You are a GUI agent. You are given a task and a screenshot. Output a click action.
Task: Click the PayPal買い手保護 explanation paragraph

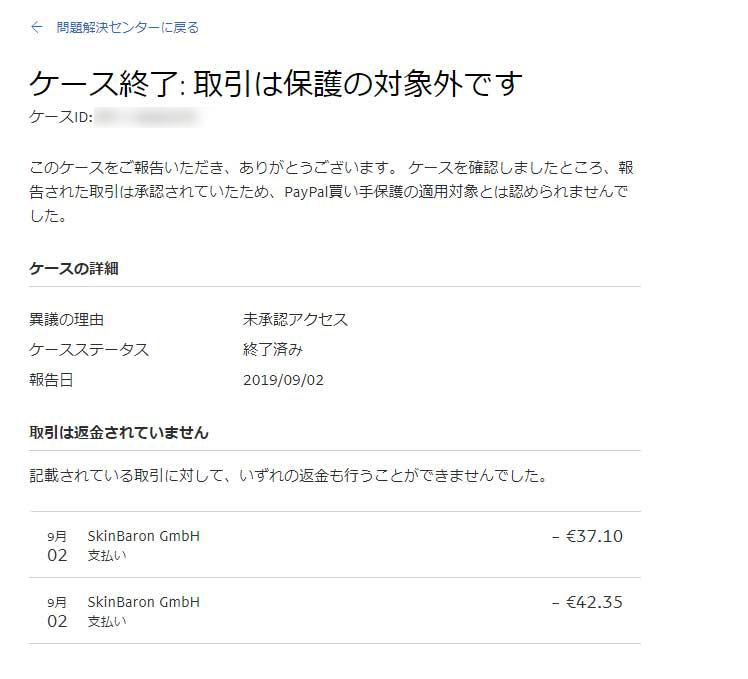331,191
